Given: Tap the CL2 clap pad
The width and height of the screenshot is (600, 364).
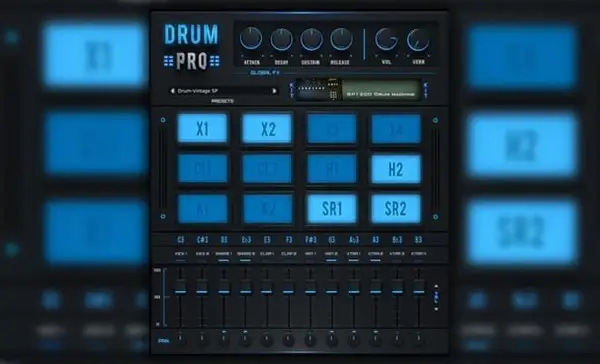Looking at the screenshot, I should click(x=267, y=168).
